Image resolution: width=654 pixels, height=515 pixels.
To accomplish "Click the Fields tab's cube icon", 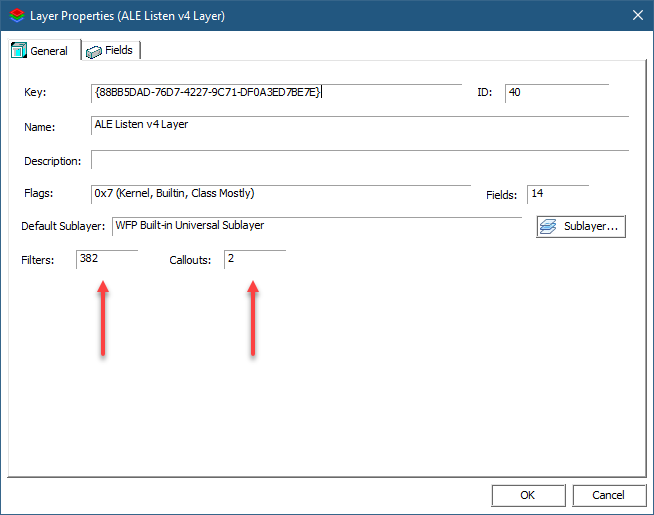I will coord(94,51).
